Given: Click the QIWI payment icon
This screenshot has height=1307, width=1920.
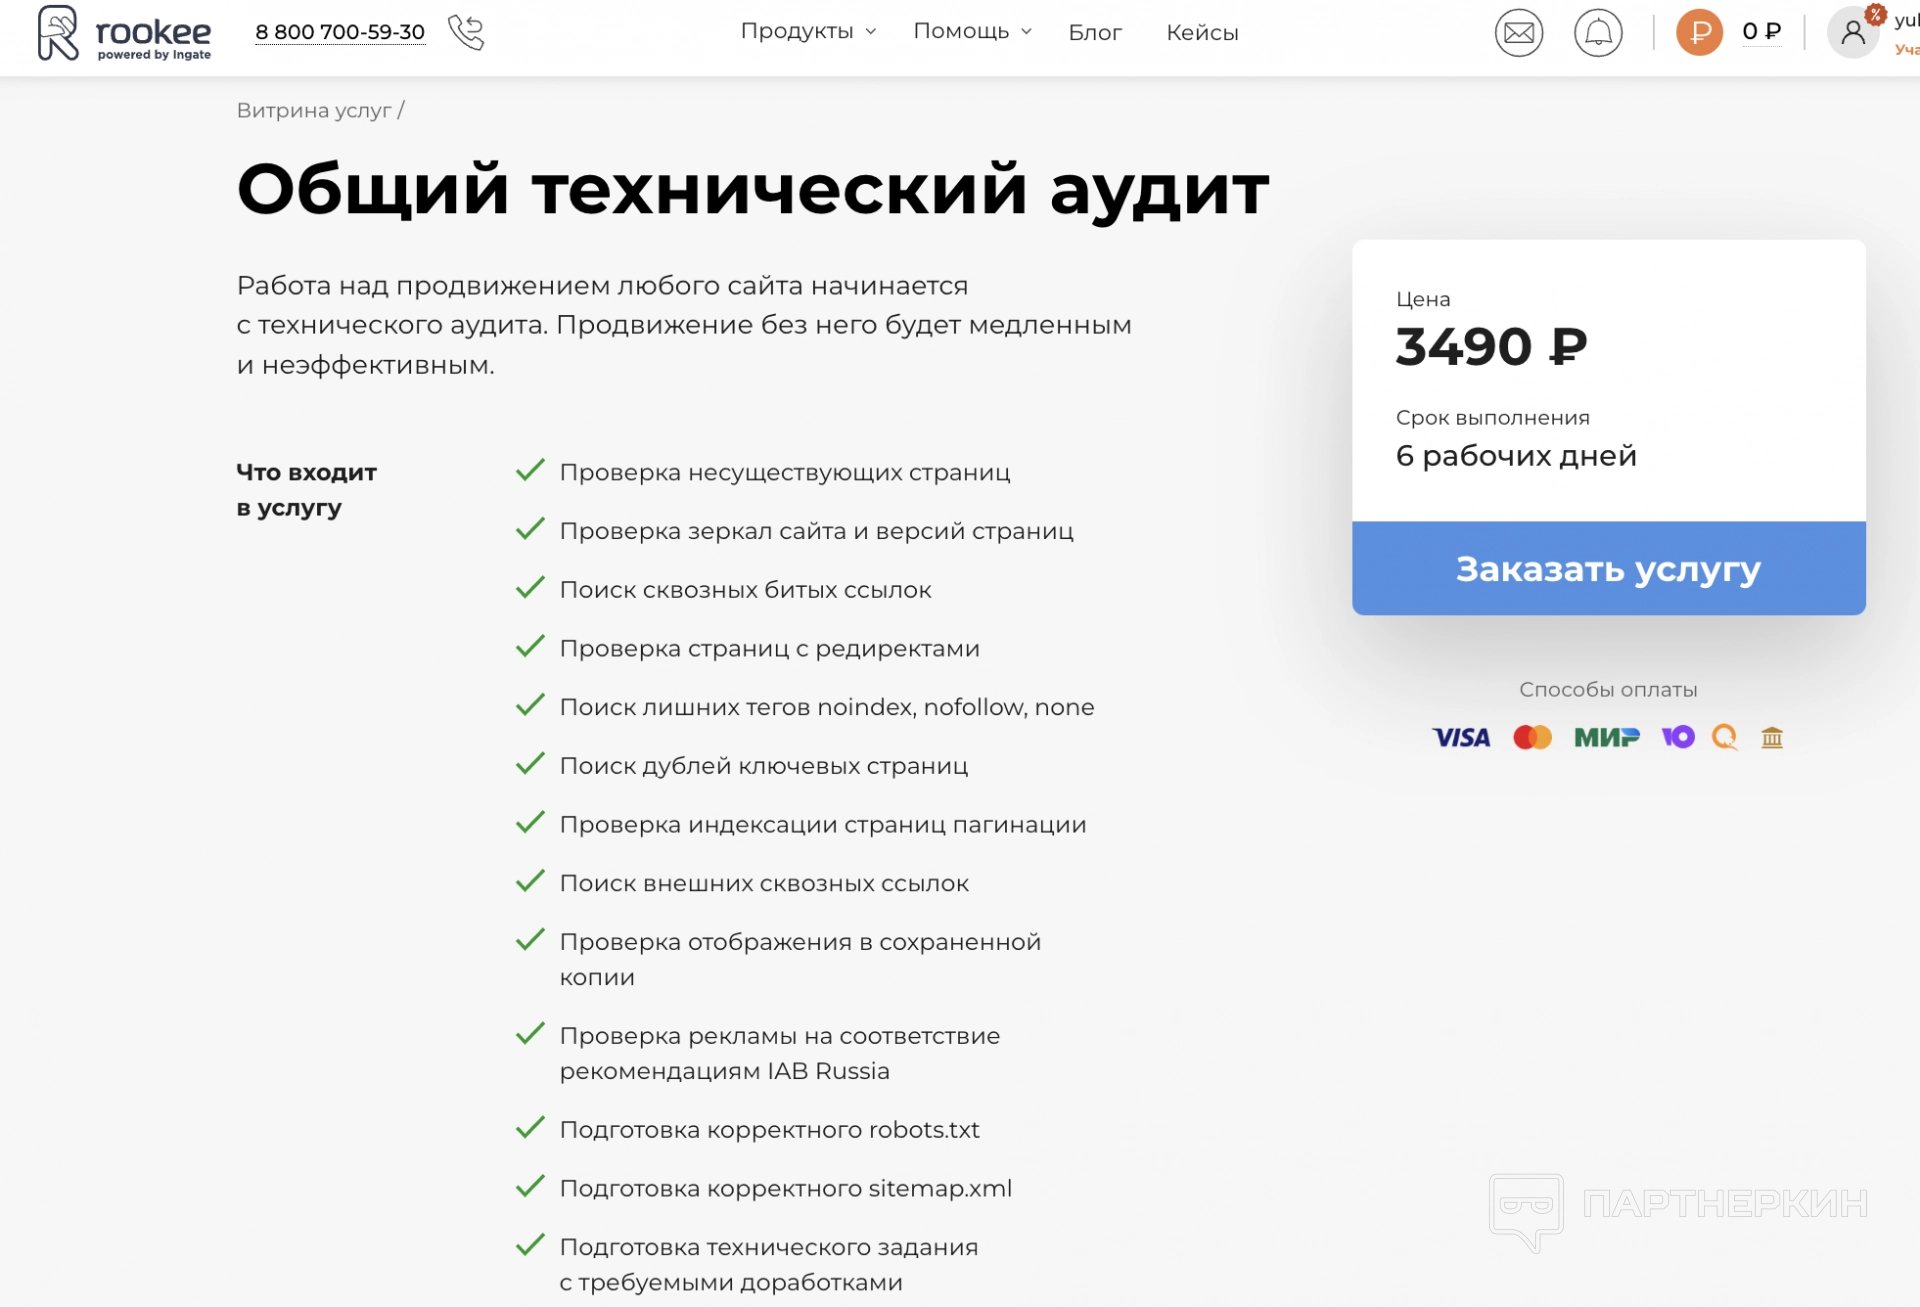Looking at the screenshot, I should [x=1725, y=737].
